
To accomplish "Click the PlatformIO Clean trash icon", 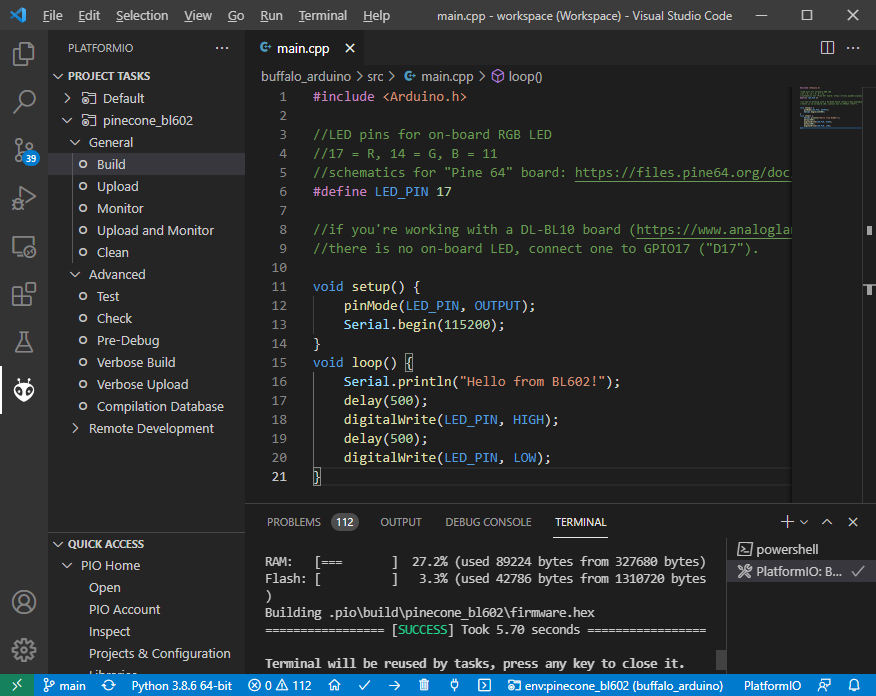I will click(x=424, y=685).
